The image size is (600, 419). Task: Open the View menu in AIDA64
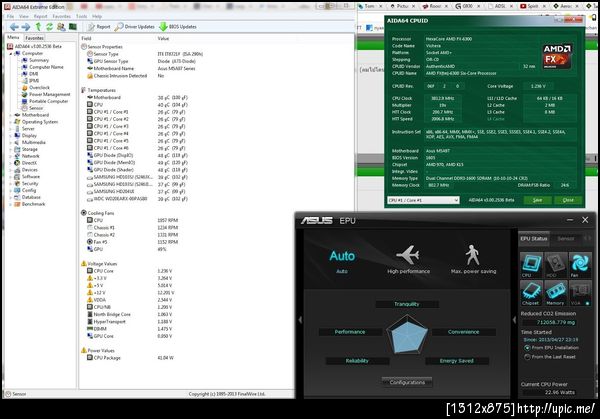[x=24, y=16]
